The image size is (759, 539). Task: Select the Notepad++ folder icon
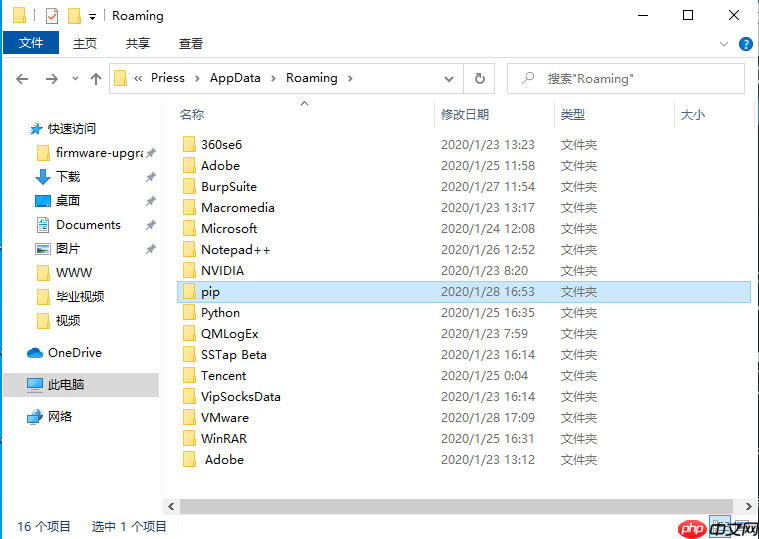189,250
